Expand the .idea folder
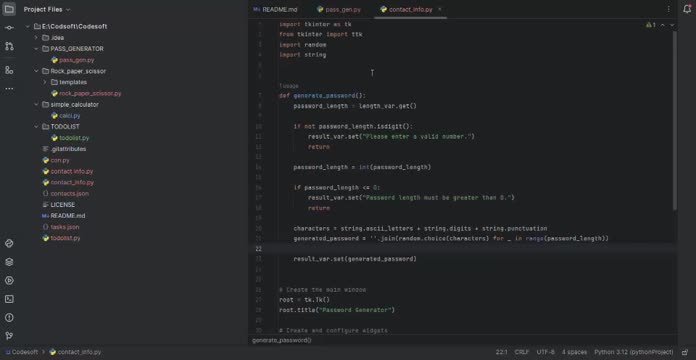The width and height of the screenshot is (696, 360). coord(36,38)
